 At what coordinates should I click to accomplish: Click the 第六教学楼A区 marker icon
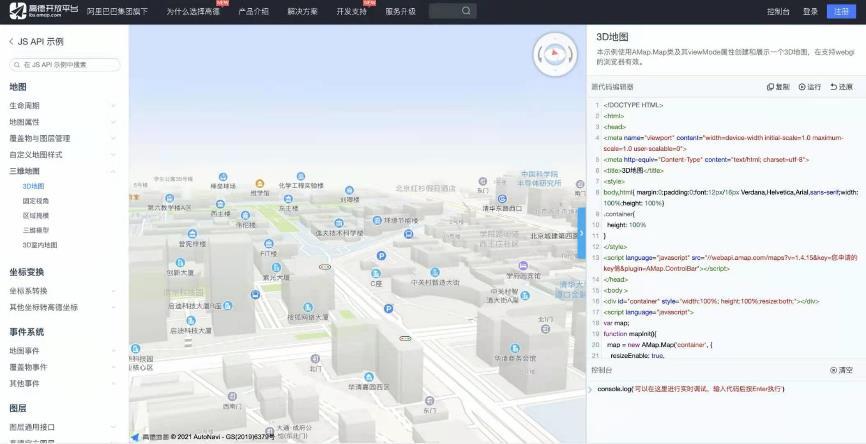click(170, 198)
